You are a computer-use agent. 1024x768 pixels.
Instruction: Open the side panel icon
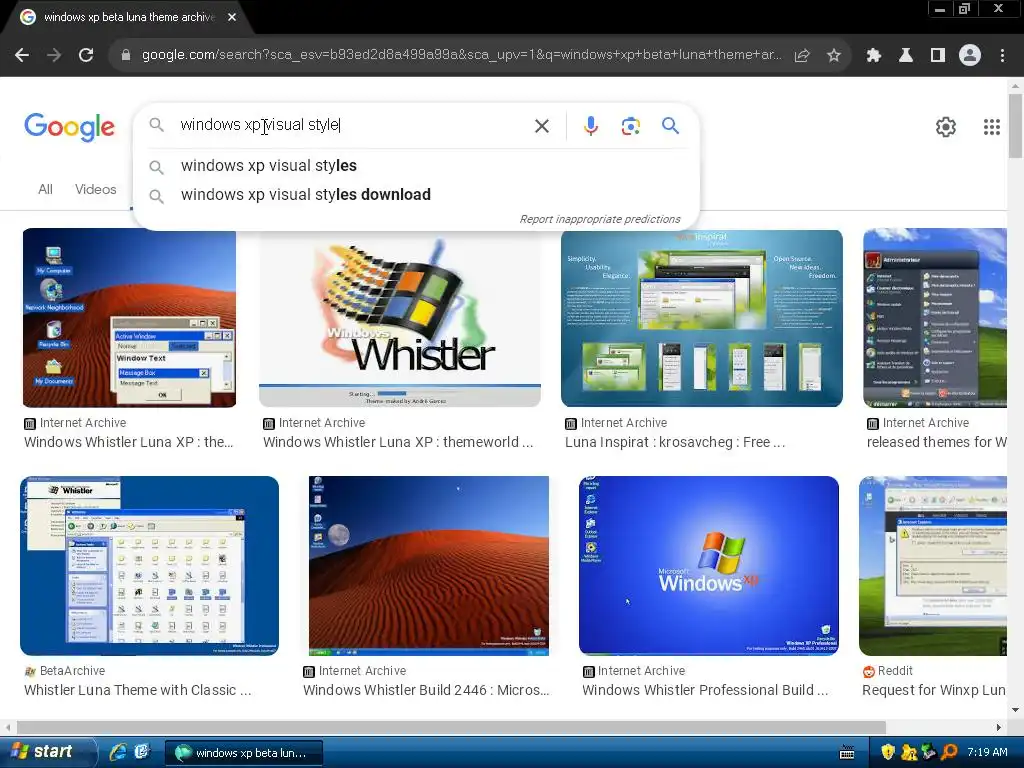pos(938,56)
